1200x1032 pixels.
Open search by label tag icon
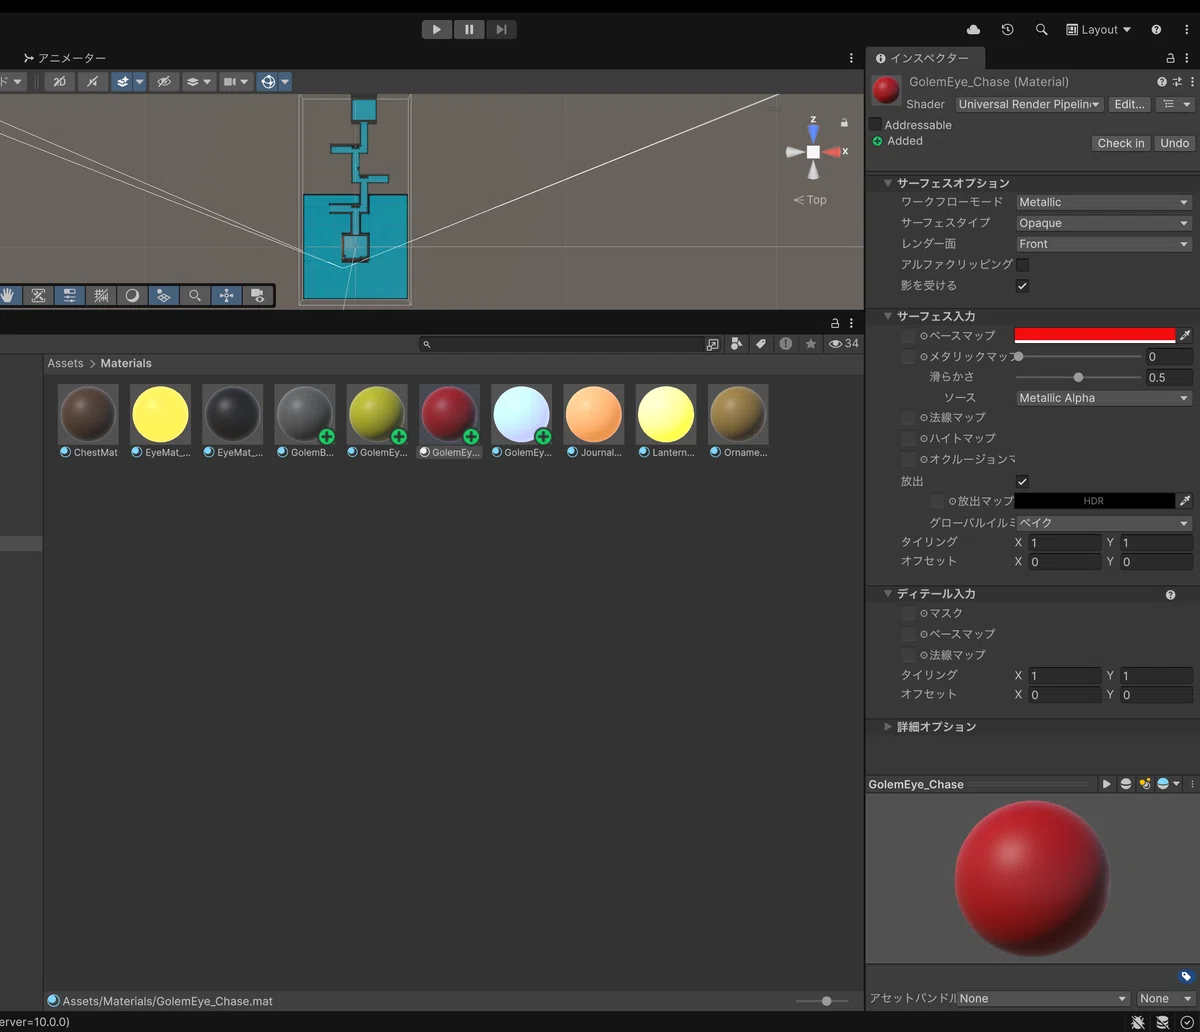tap(761, 344)
